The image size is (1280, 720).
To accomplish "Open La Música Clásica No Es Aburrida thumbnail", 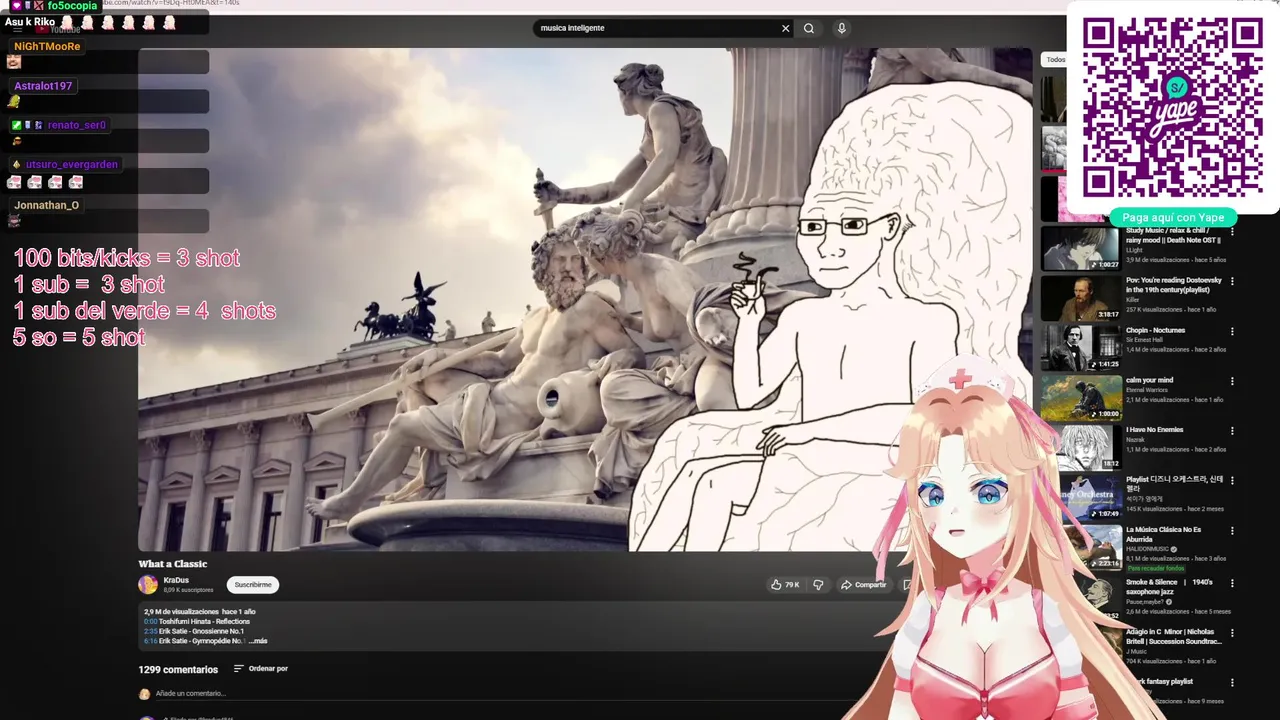I will pos(1096,548).
